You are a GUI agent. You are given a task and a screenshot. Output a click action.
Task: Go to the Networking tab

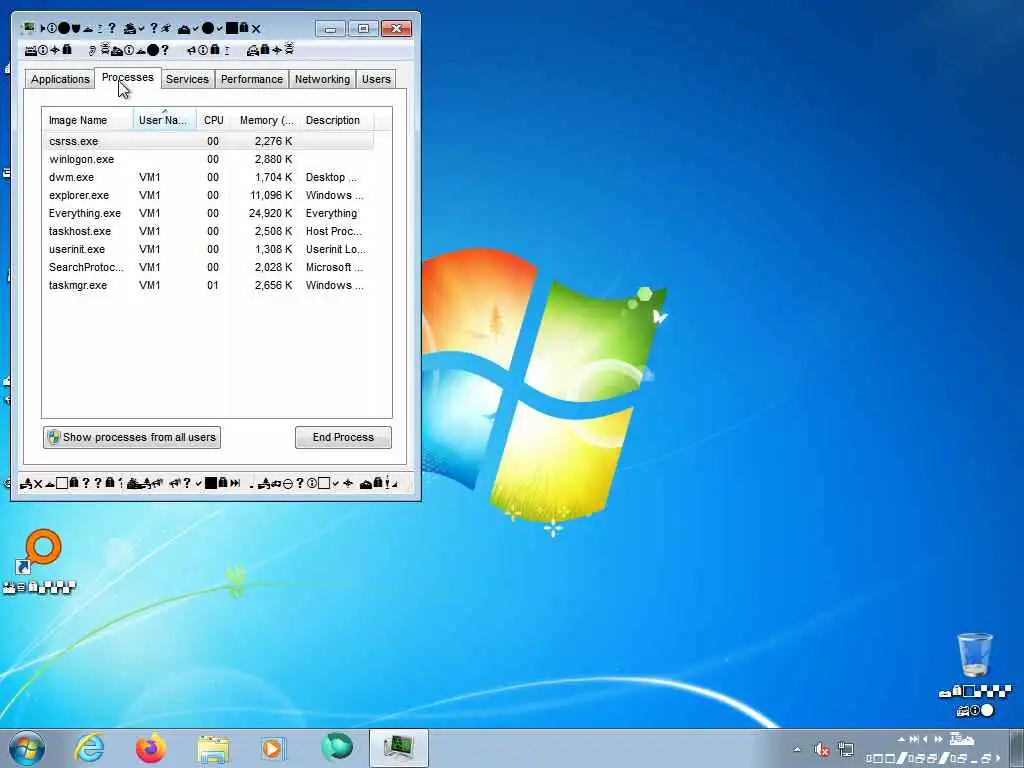pyautogui.click(x=322, y=79)
